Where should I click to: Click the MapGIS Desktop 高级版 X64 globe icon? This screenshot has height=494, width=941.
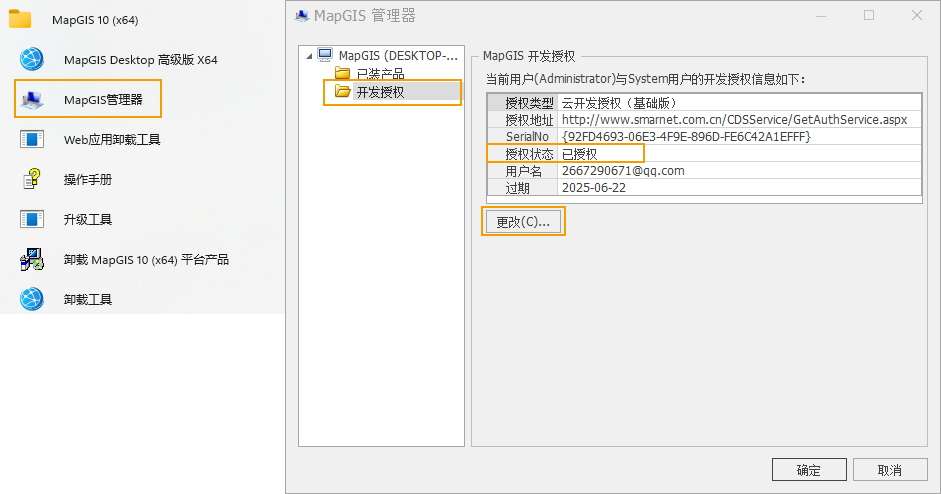(x=31, y=59)
